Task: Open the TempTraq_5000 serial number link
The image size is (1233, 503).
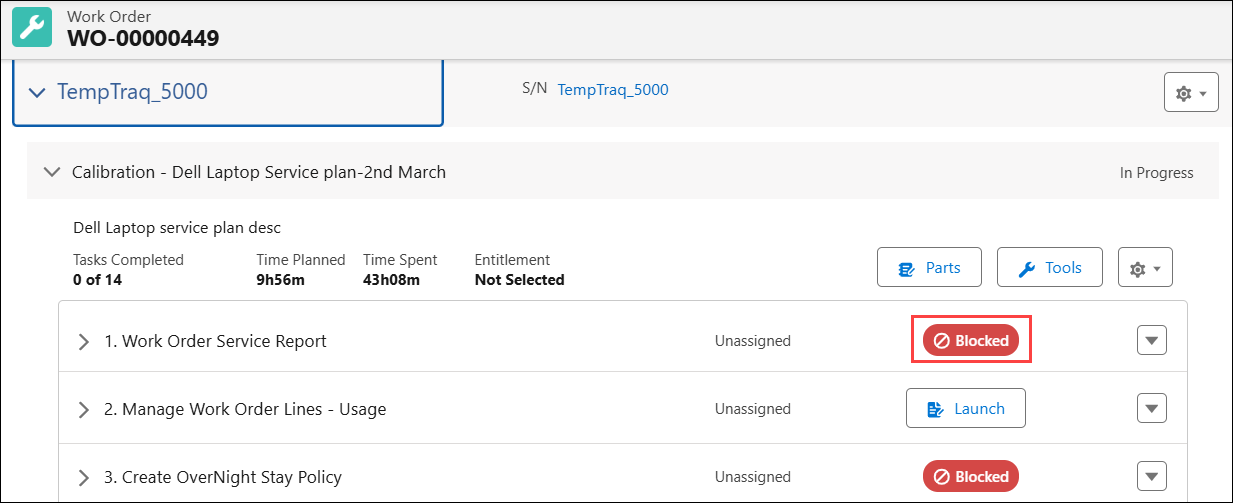Action: pyautogui.click(x=613, y=89)
